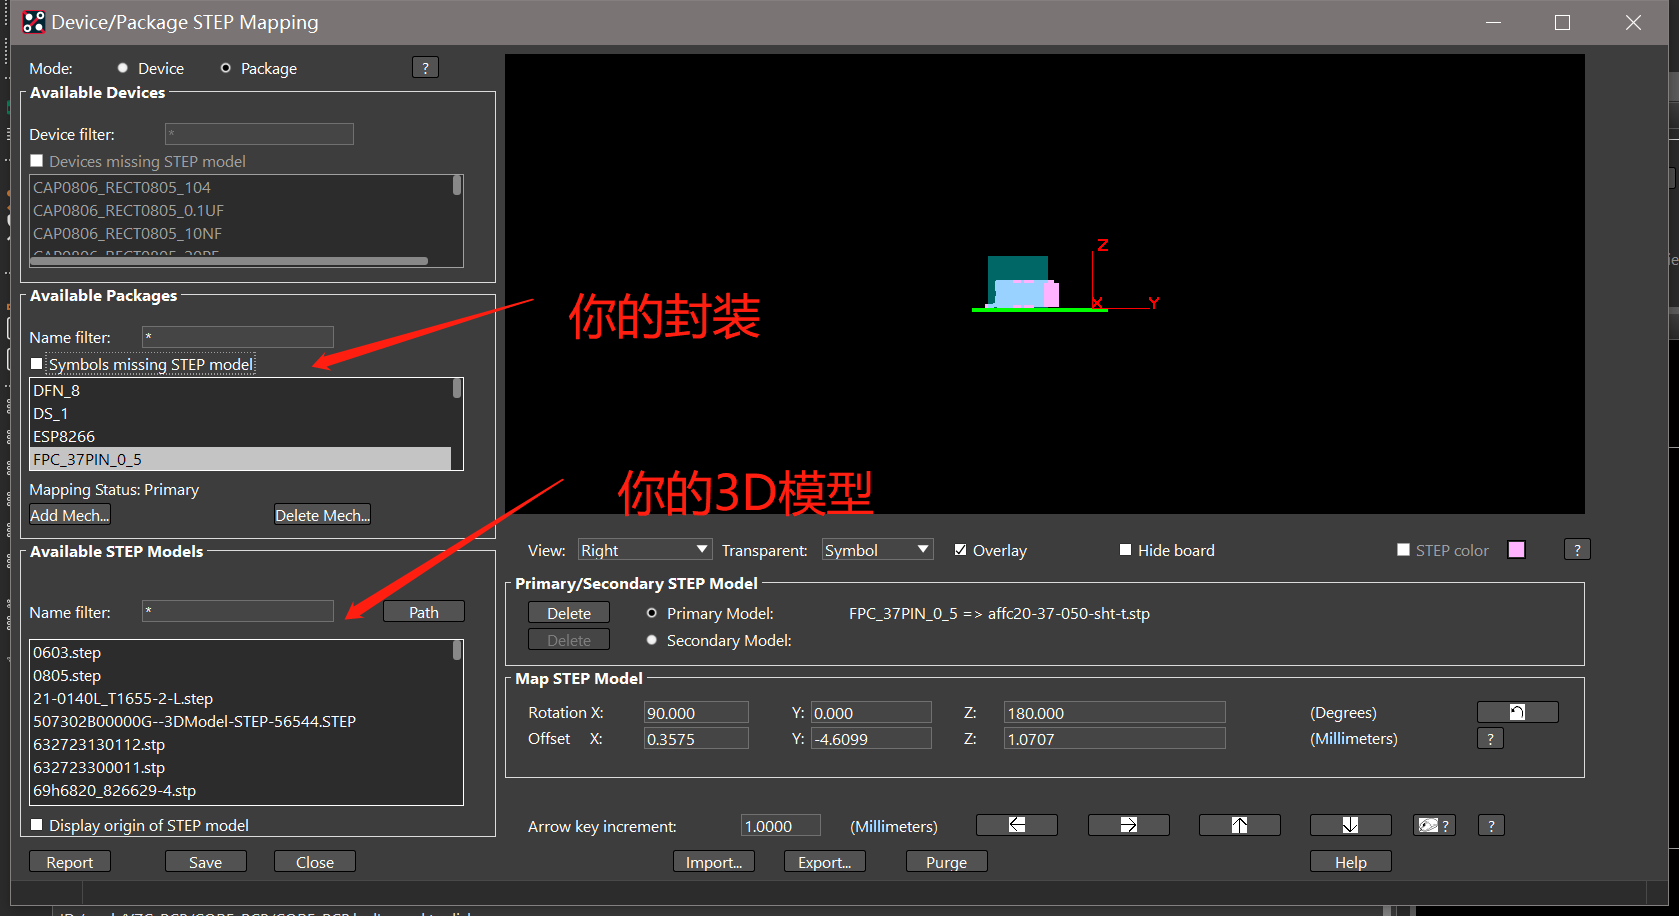Image resolution: width=1679 pixels, height=916 pixels.
Task: Focus the Device filter input field
Action: point(259,133)
